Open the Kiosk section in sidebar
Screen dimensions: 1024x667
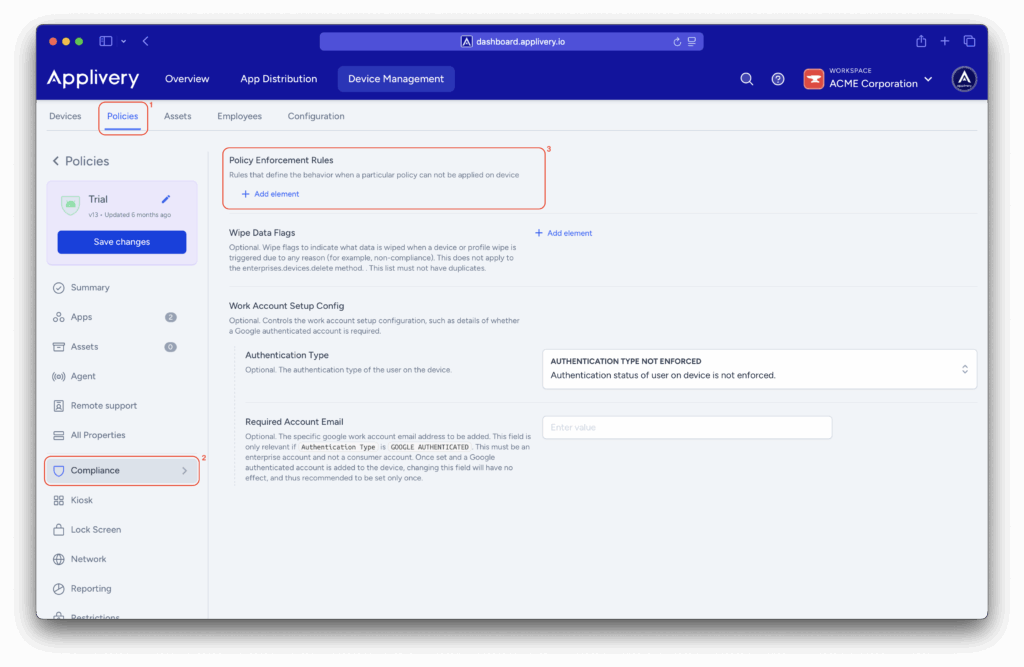click(x=81, y=500)
